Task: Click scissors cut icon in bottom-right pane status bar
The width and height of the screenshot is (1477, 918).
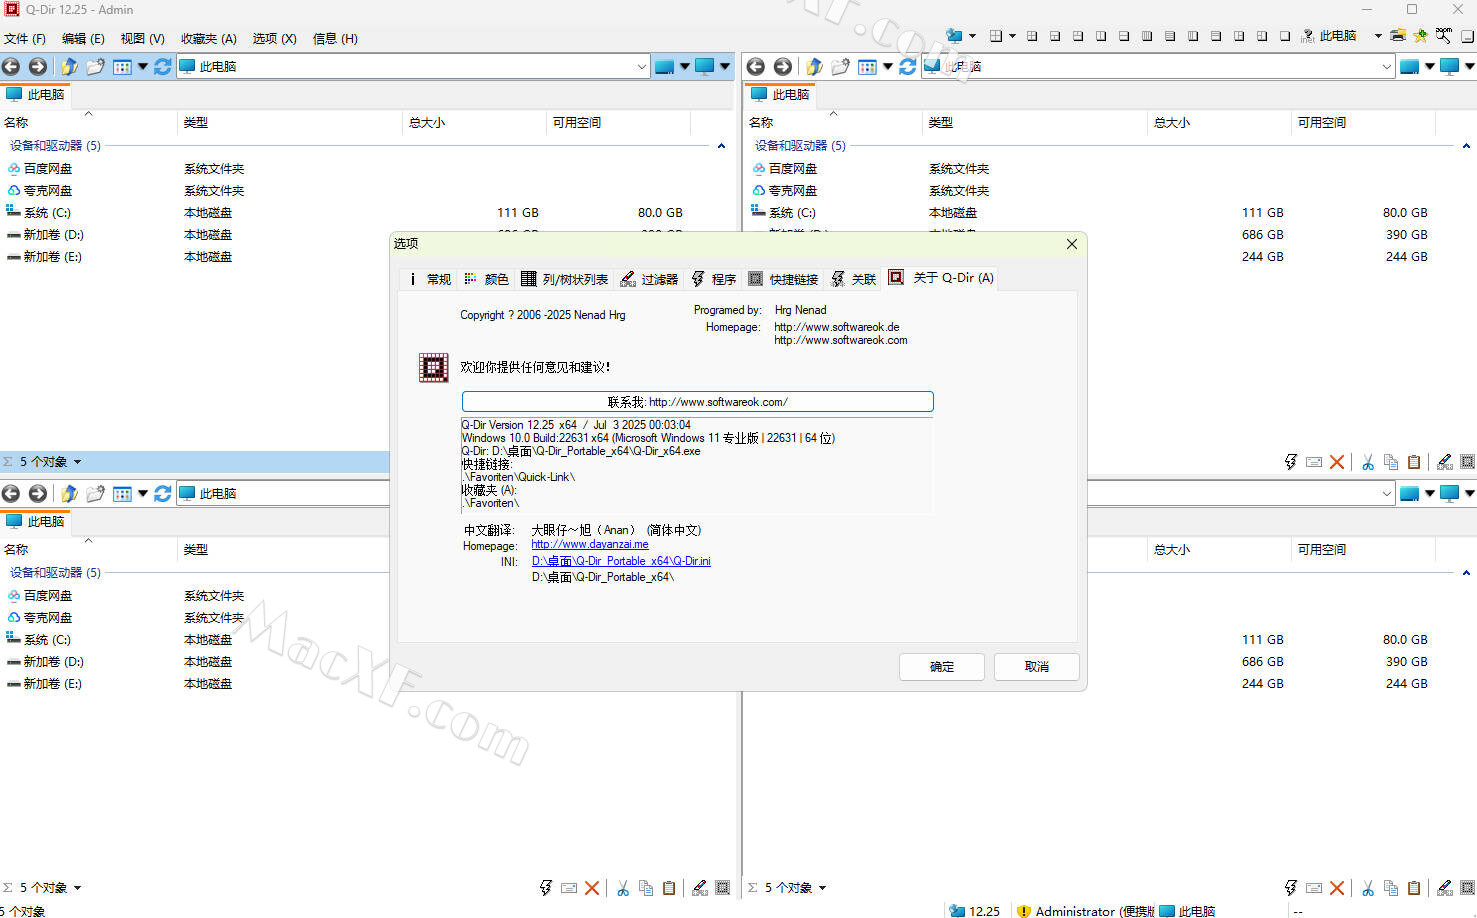Action: click(1367, 888)
